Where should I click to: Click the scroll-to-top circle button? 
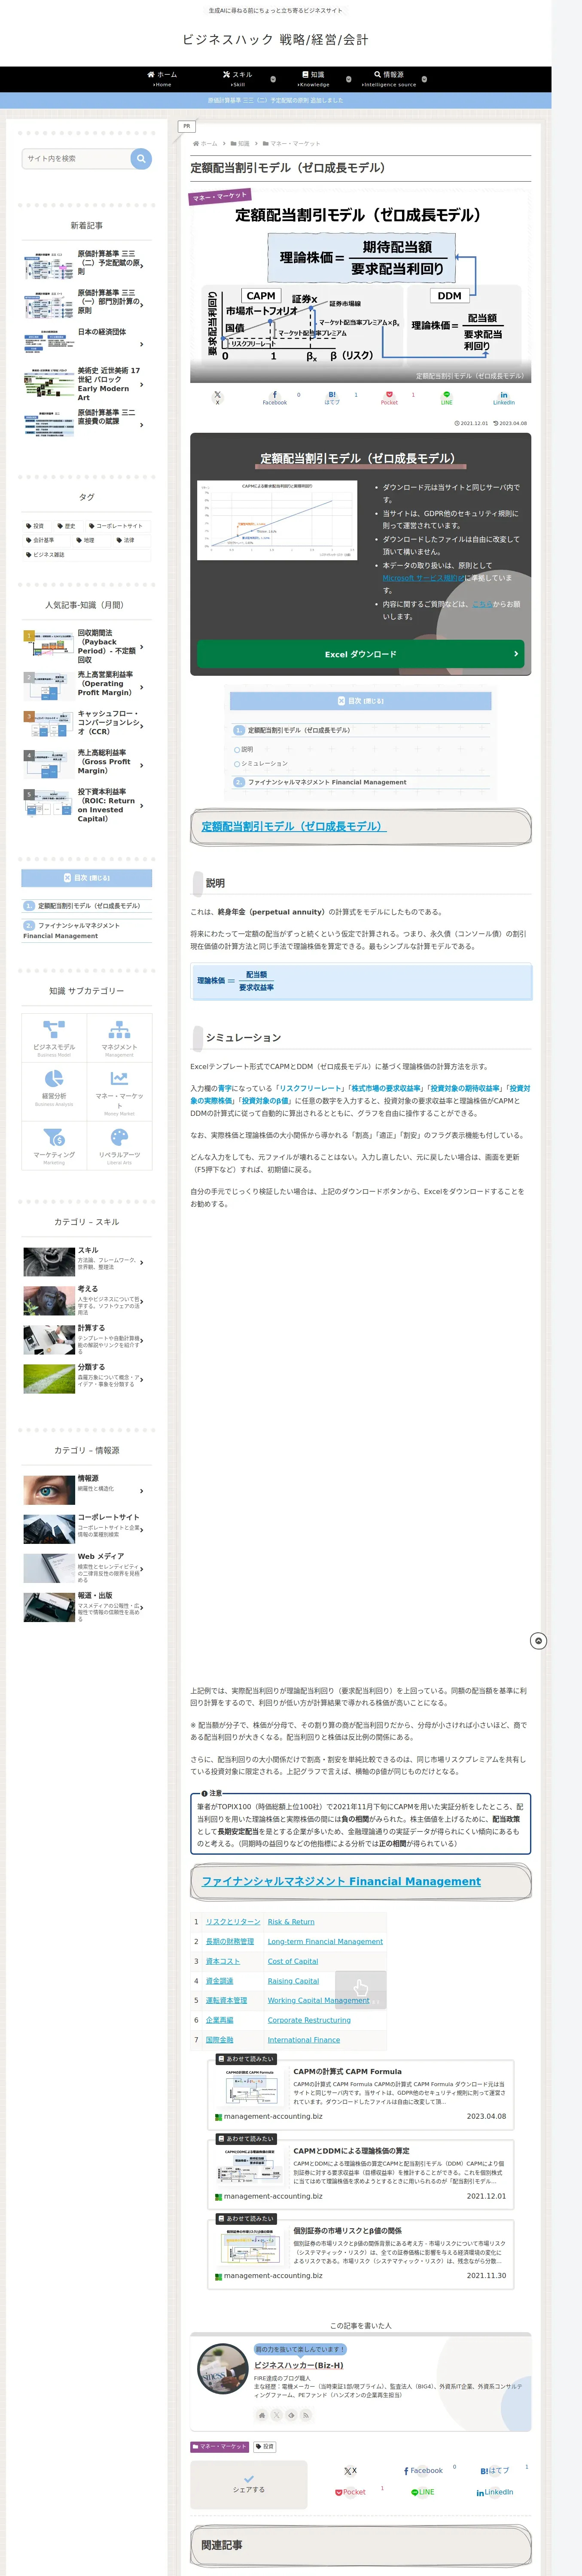(538, 1641)
